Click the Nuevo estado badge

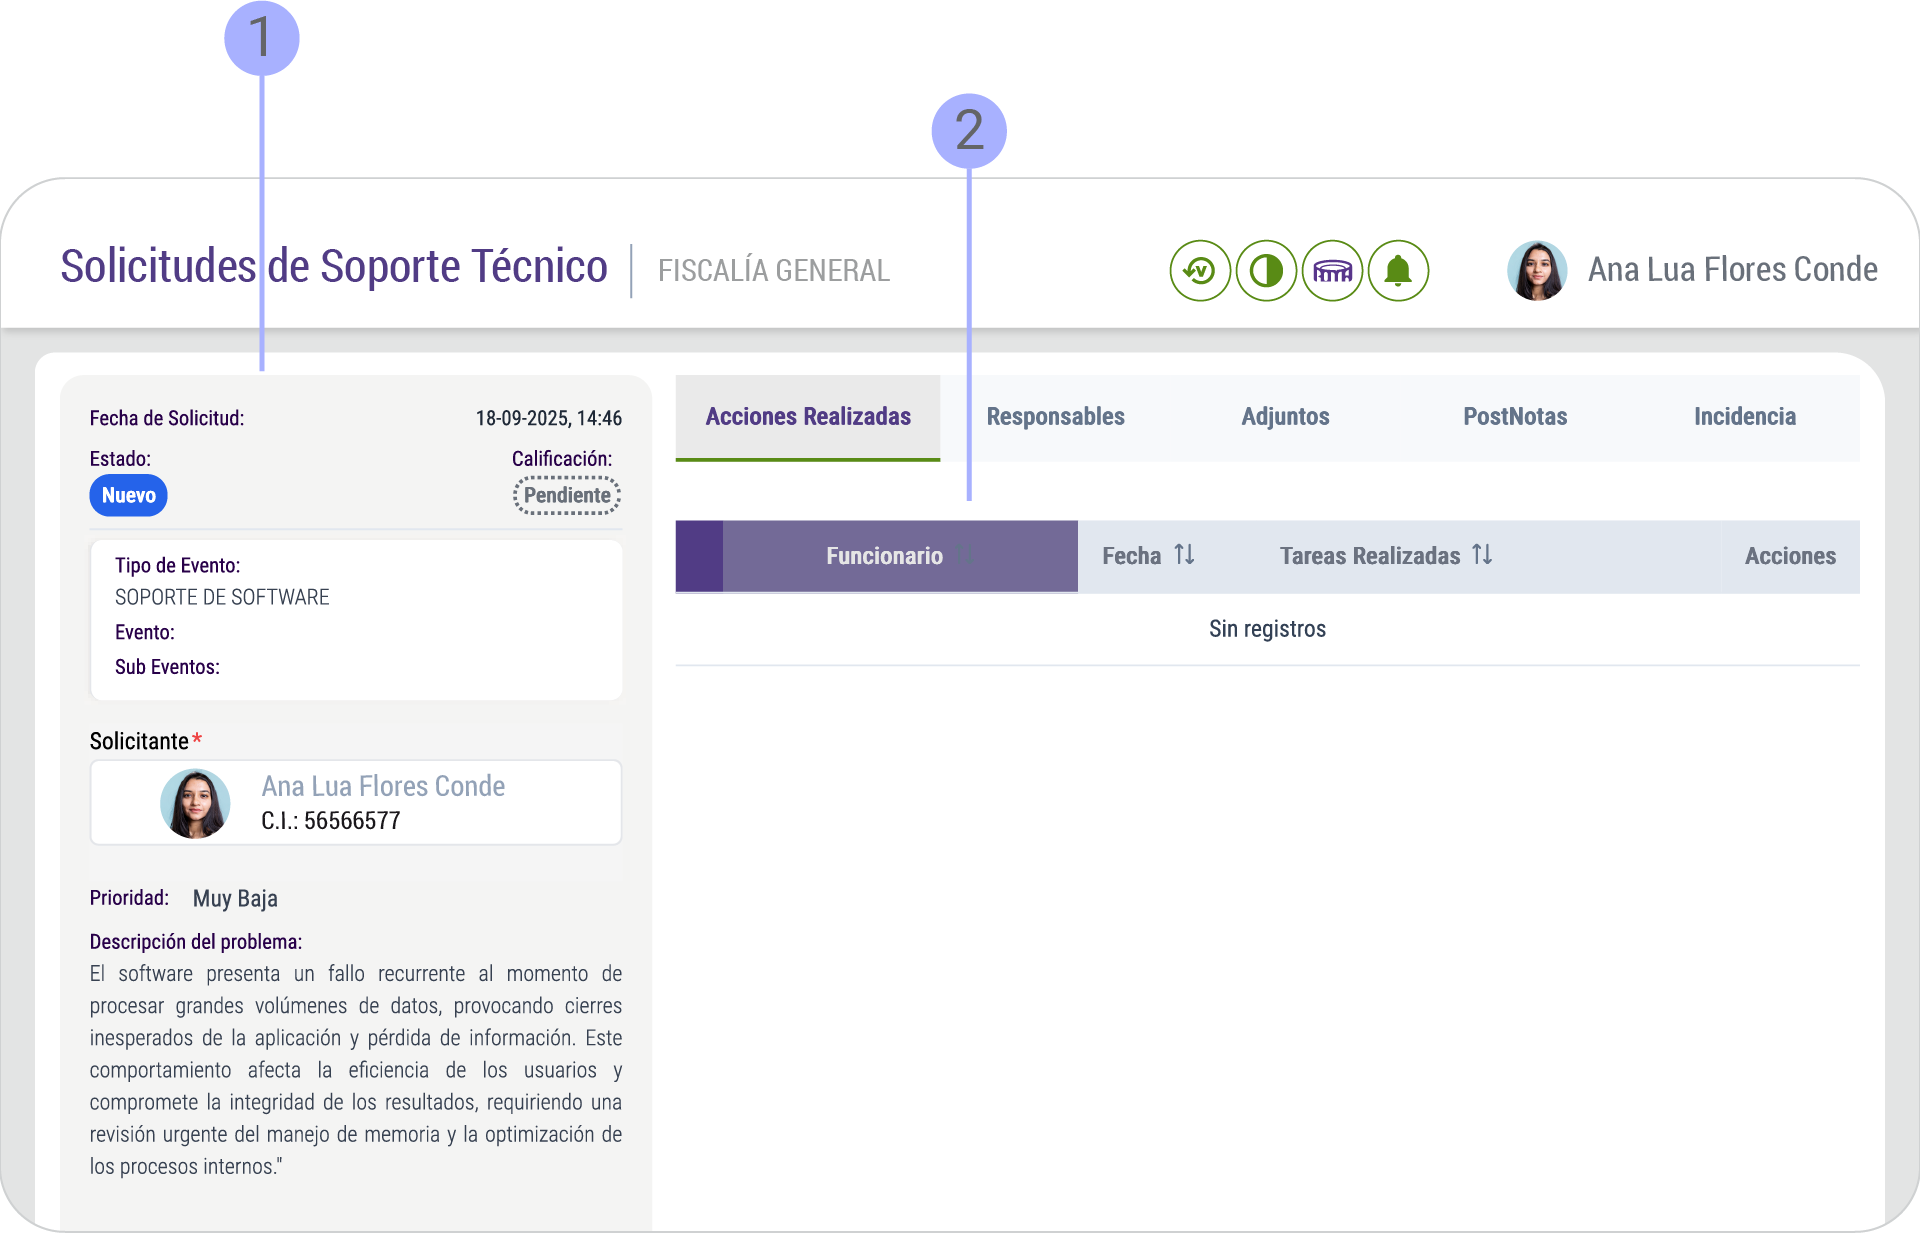click(x=128, y=495)
